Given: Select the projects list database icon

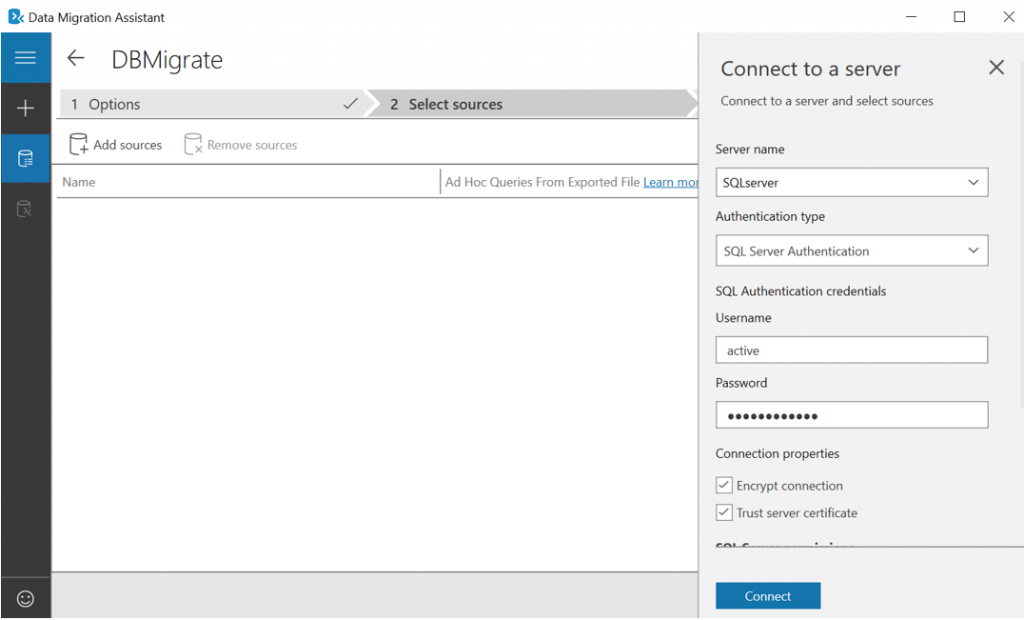Looking at the screenshot, I should click(26, 158).
